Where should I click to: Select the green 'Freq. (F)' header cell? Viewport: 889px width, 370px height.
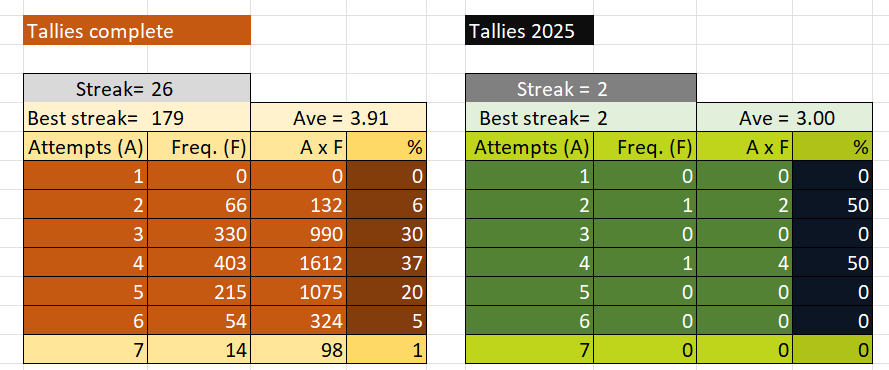[x=645, y=147]
